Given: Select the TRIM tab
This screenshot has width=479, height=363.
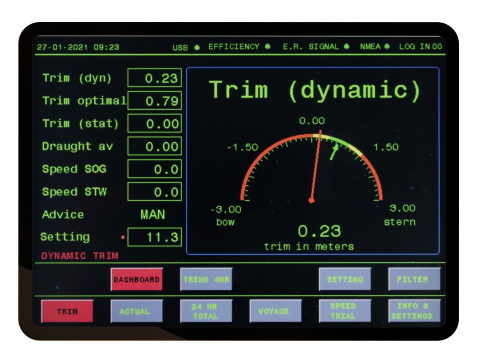Looking at the screenshot, I should [67, 311].
